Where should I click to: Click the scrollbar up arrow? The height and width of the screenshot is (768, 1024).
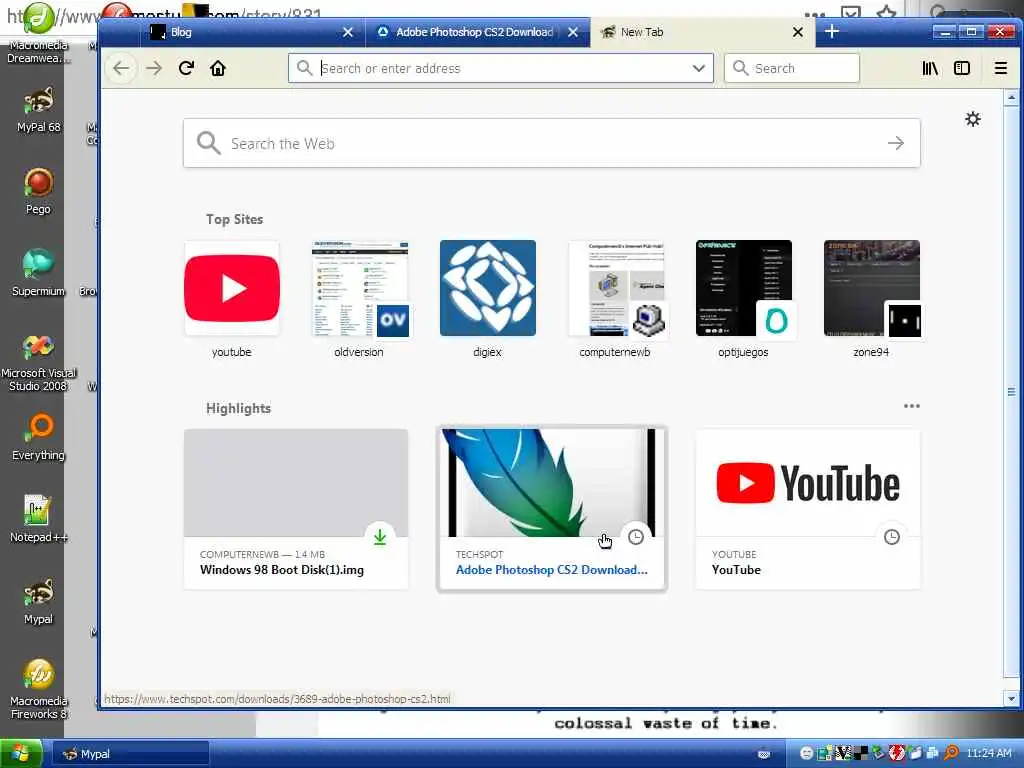pos(1011,98)
